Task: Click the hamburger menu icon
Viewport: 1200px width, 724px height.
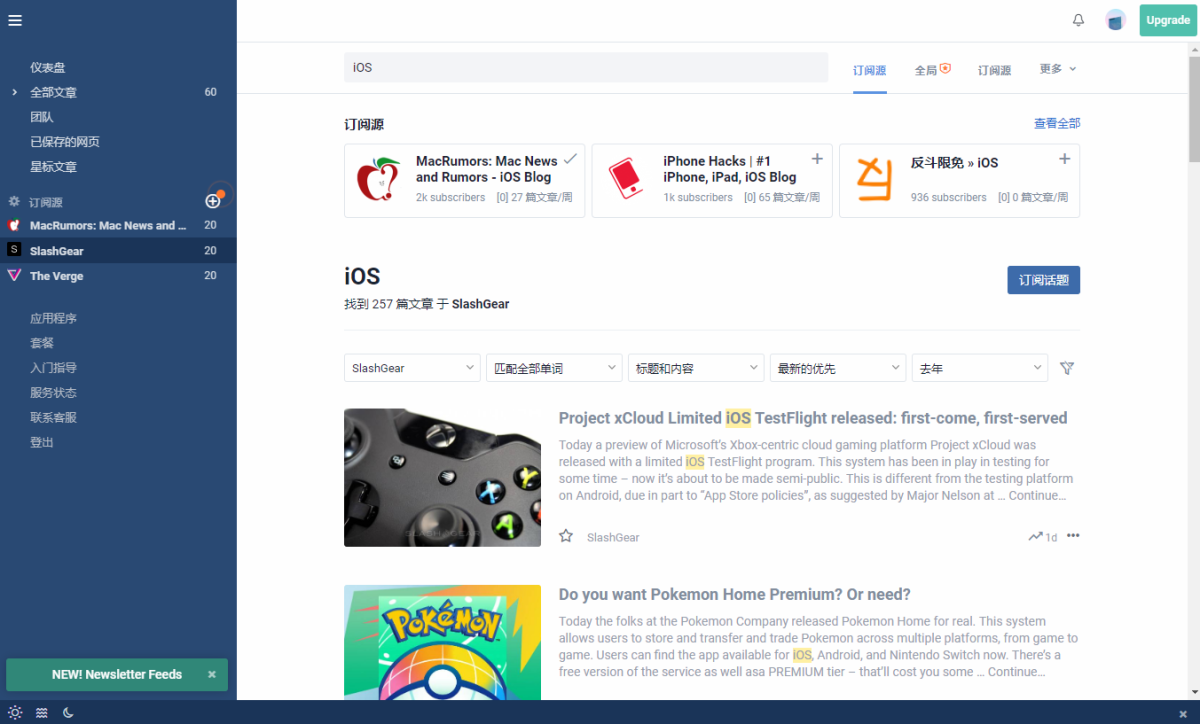Action: (x=15, y=20)
